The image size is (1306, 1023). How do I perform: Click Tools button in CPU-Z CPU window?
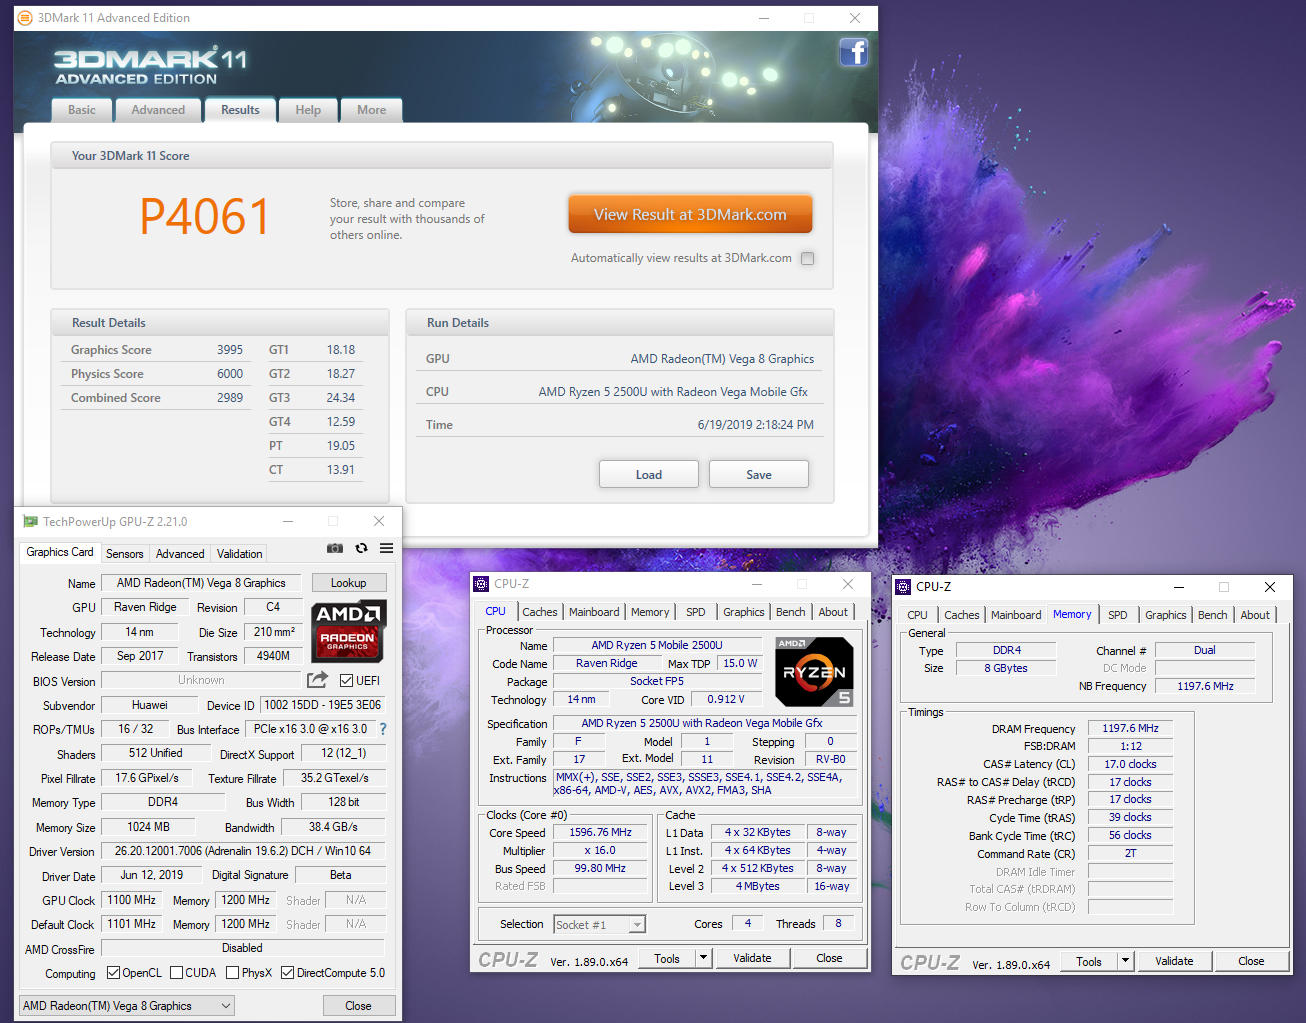667,958
